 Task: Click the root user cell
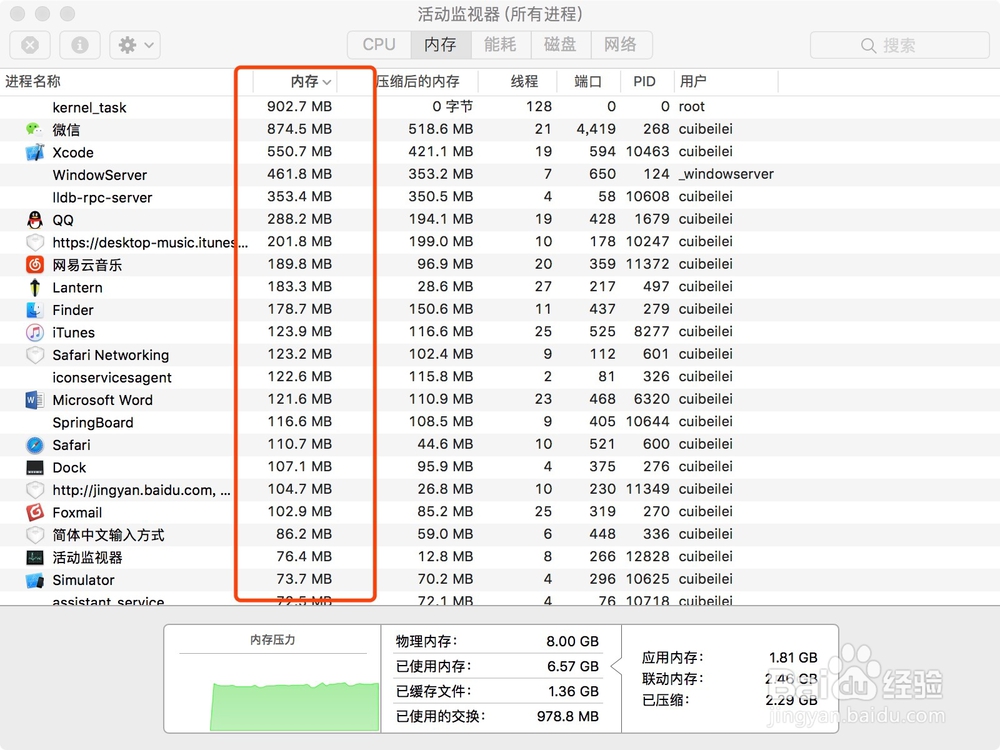(x=691, y=107)
